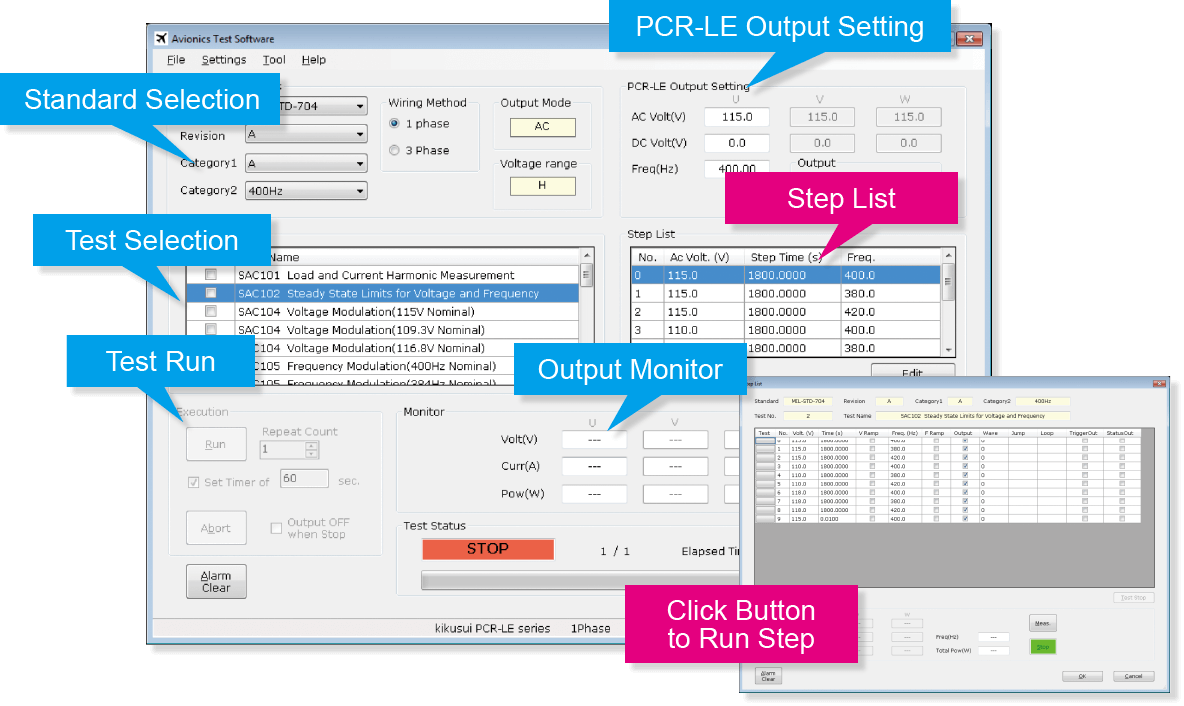Screen dimensions: 1184x706
Task: Click "kikusui PCR-LE series" in the status bar
Action: tap(492, 628)
